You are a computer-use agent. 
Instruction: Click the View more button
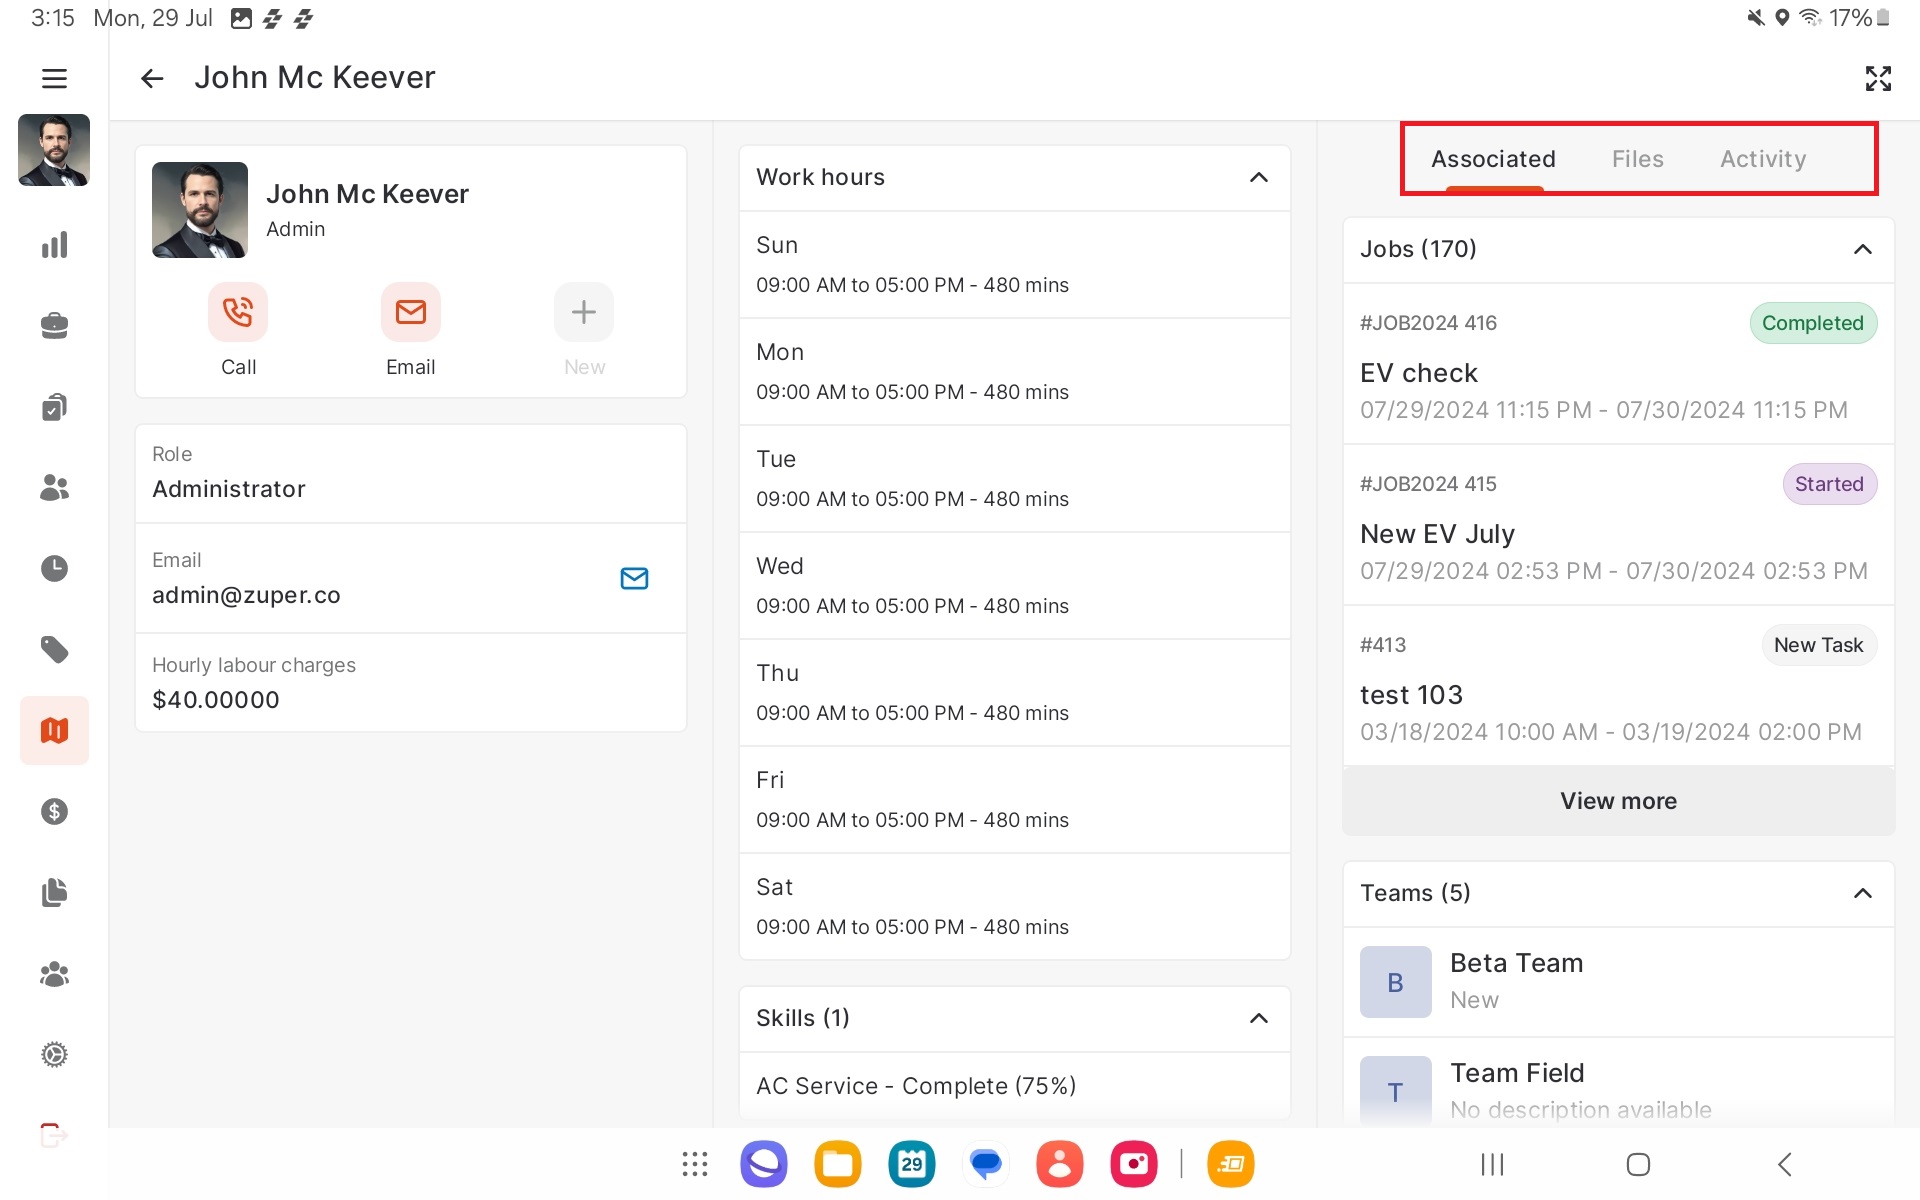pos(1617,801)
